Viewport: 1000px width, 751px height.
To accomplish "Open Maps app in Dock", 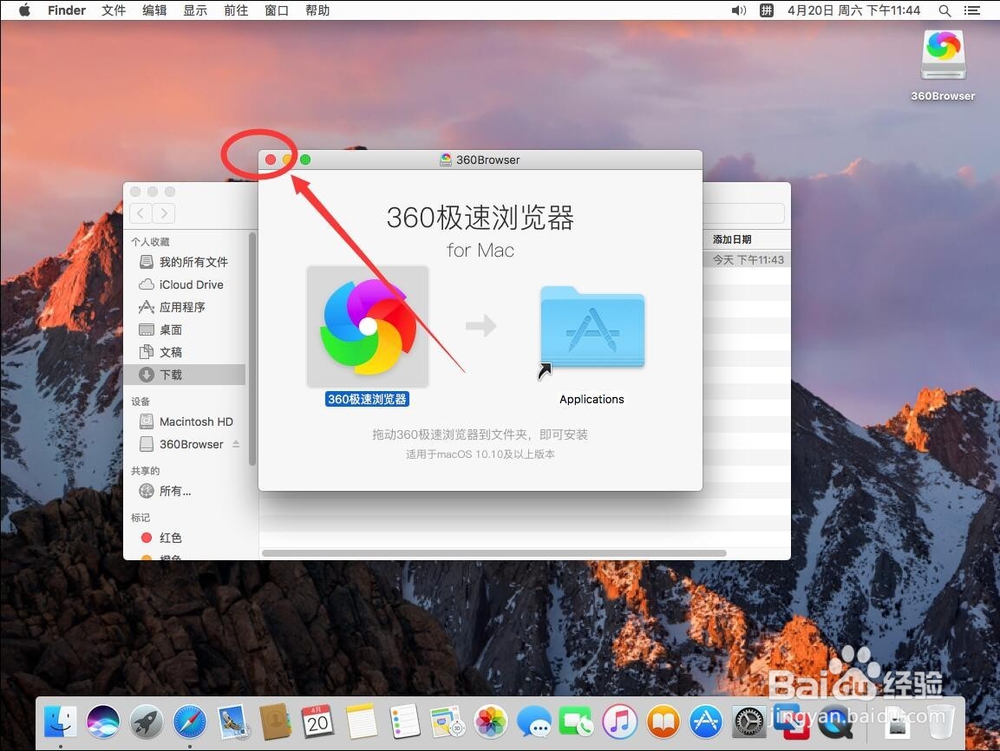I will point(447,722).
